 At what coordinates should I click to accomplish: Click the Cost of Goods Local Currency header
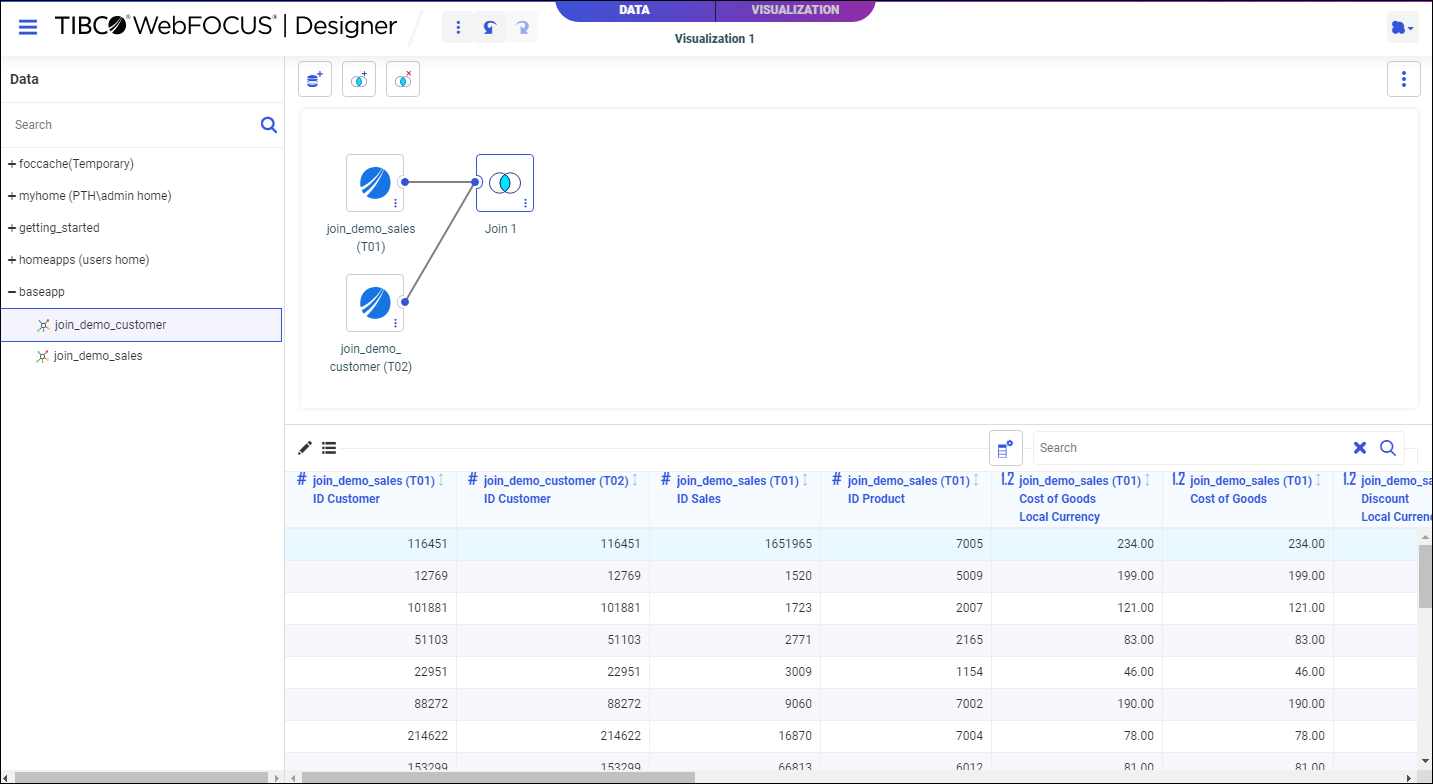pyautogui.click(x=1077, y=499)
